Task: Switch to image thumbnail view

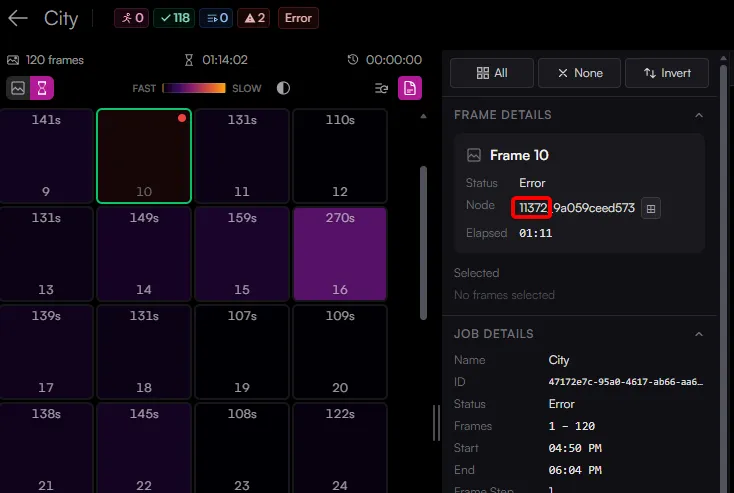Action: [18, 88]
